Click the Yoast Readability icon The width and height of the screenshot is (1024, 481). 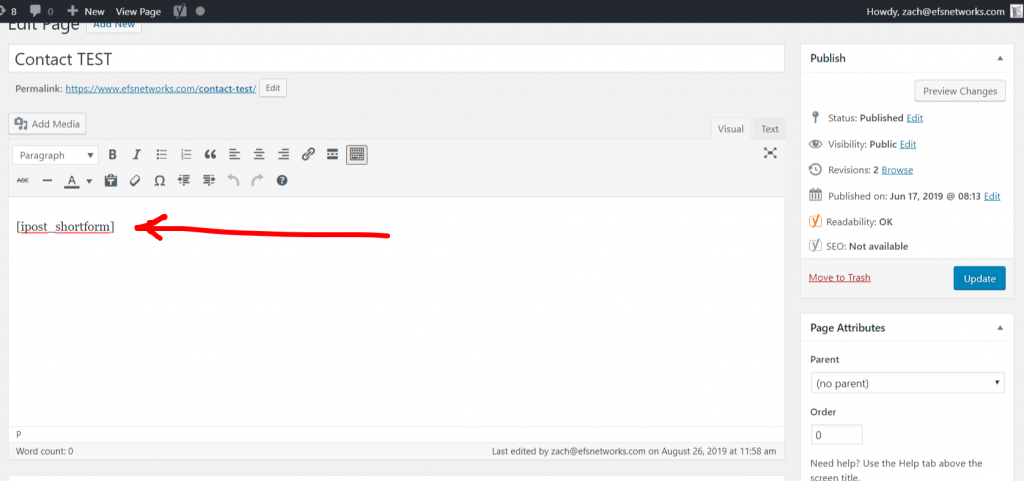pos(815,221)
